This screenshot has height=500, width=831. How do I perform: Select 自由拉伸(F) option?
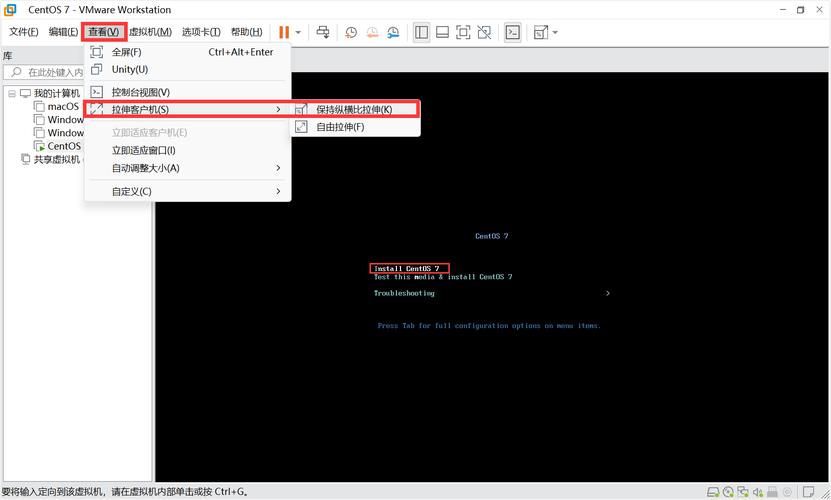click(355, 127)
